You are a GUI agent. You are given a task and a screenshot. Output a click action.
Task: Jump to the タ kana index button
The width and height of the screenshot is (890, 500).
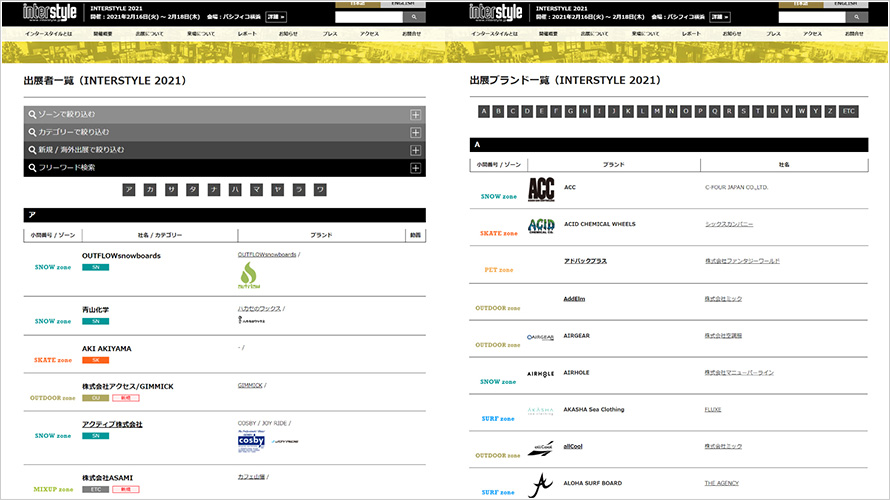pyautogui.click(x=192, y=190)
